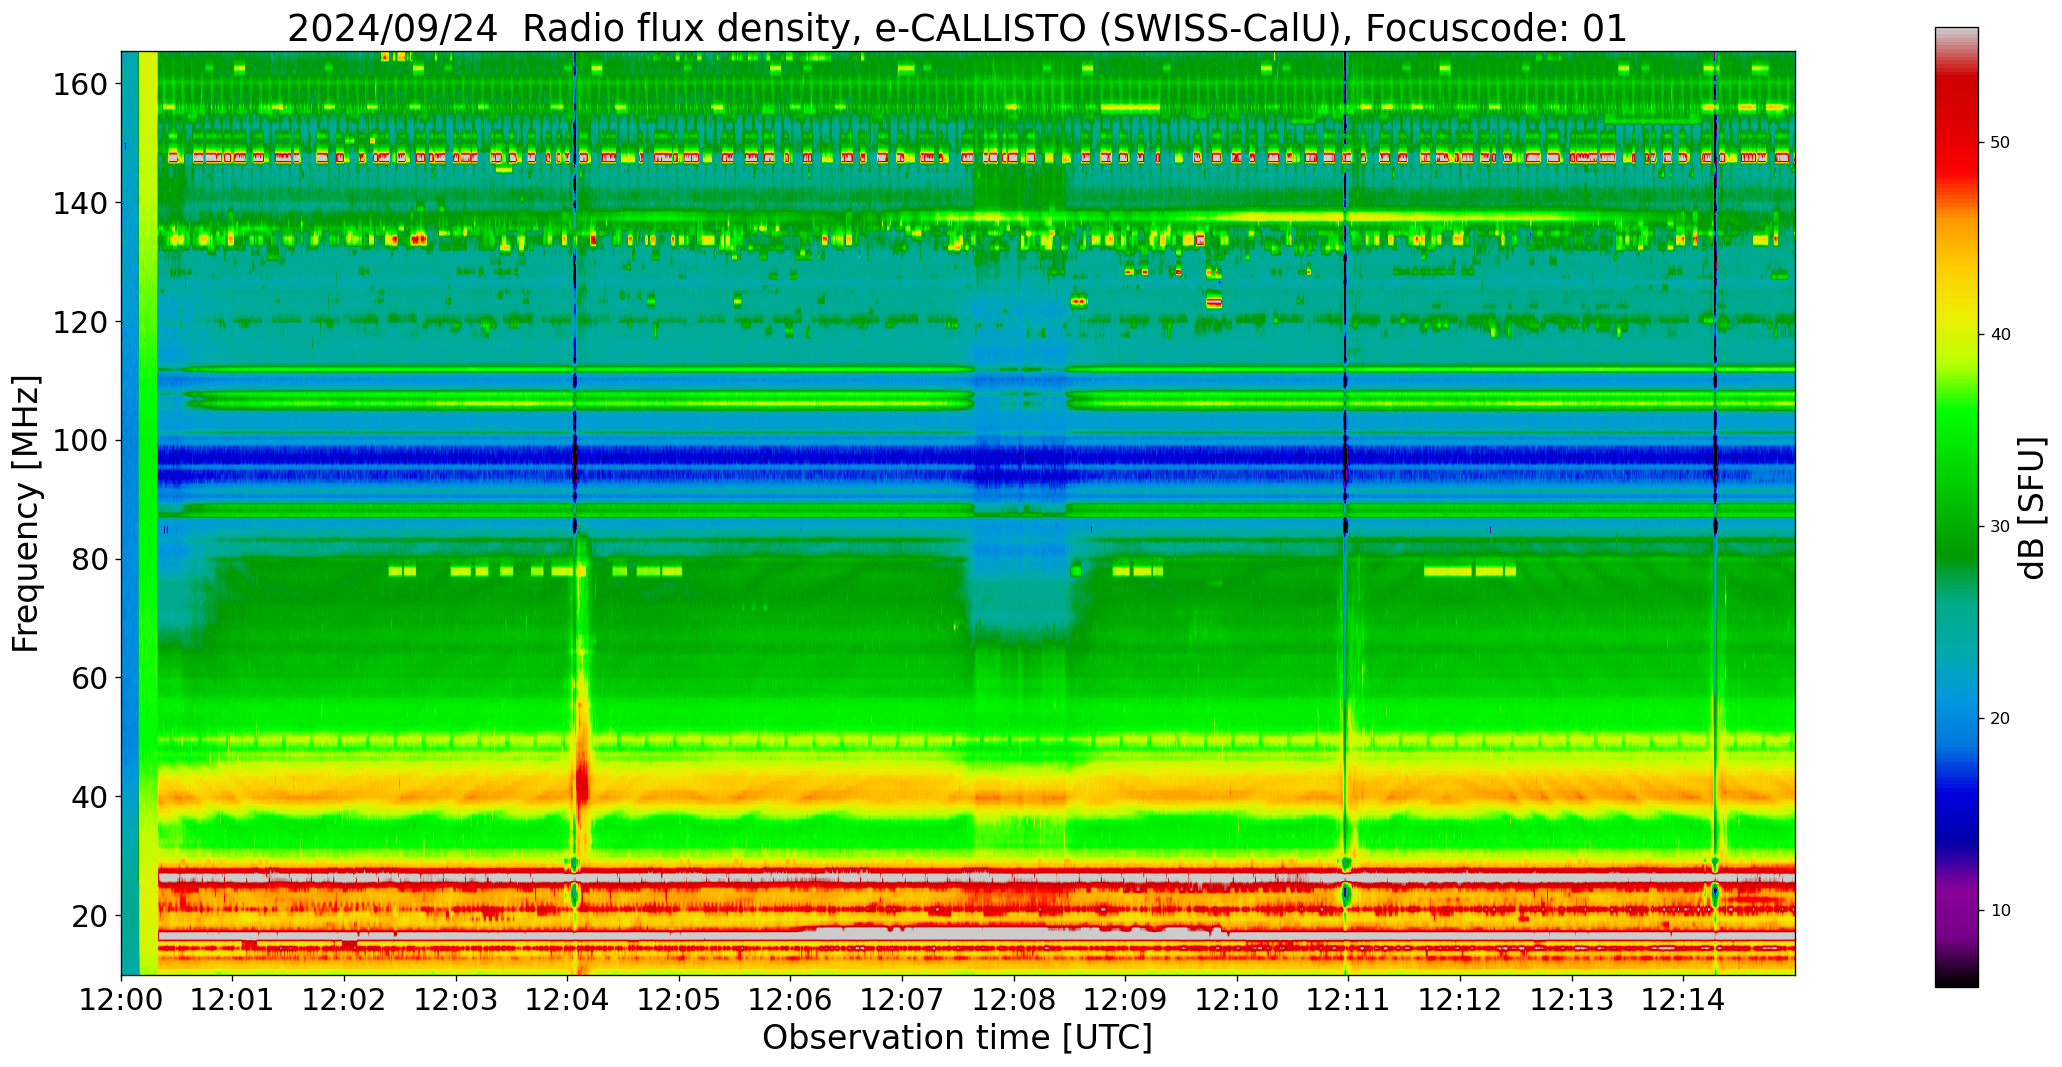This screenshot has height=1067, width=2062.
Task: Click the 60 frequency tick label
Action: (x=88, y=678)
